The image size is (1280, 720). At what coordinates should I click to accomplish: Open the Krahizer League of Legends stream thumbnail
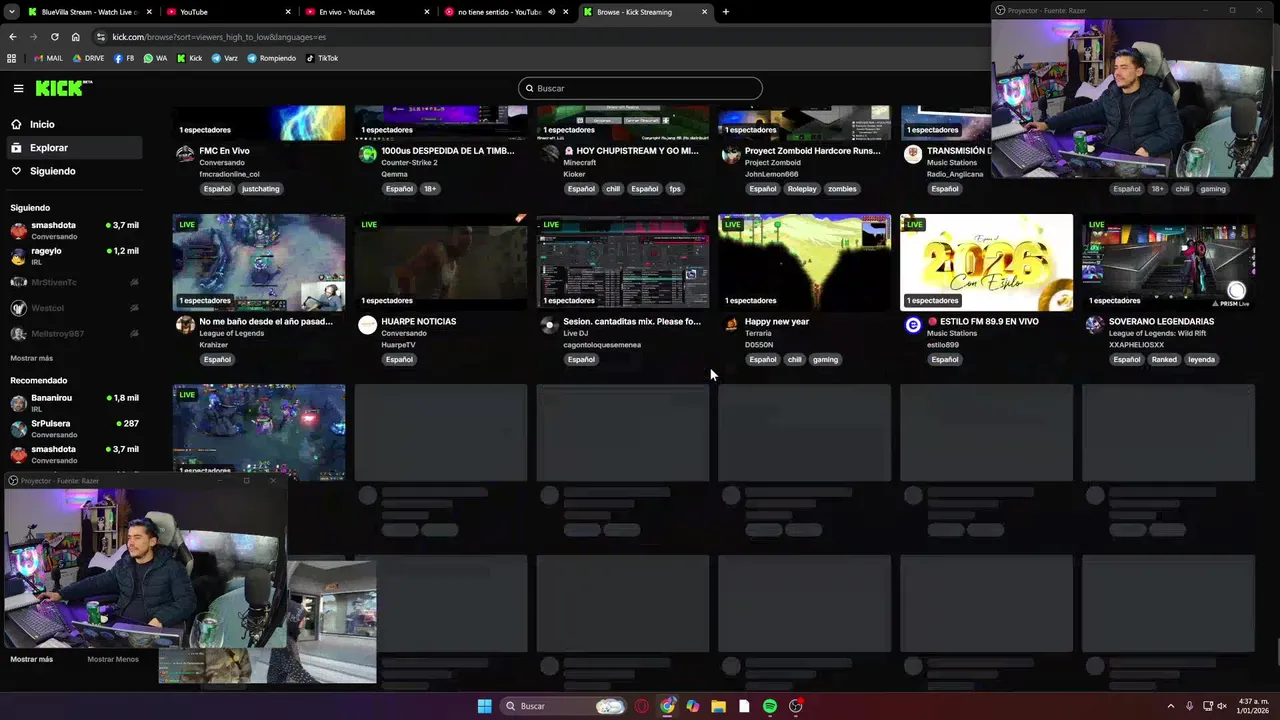coord(258,262)
